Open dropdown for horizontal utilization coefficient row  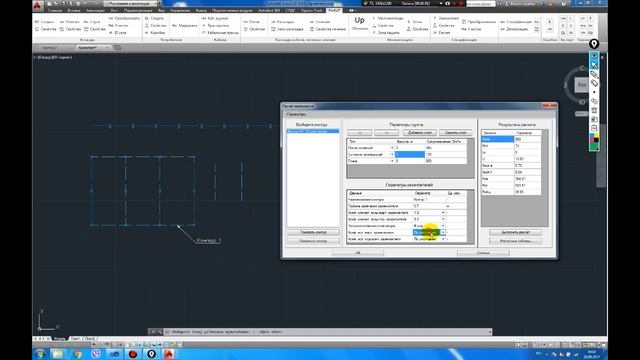pyautogui.click(x=443, y=239)
